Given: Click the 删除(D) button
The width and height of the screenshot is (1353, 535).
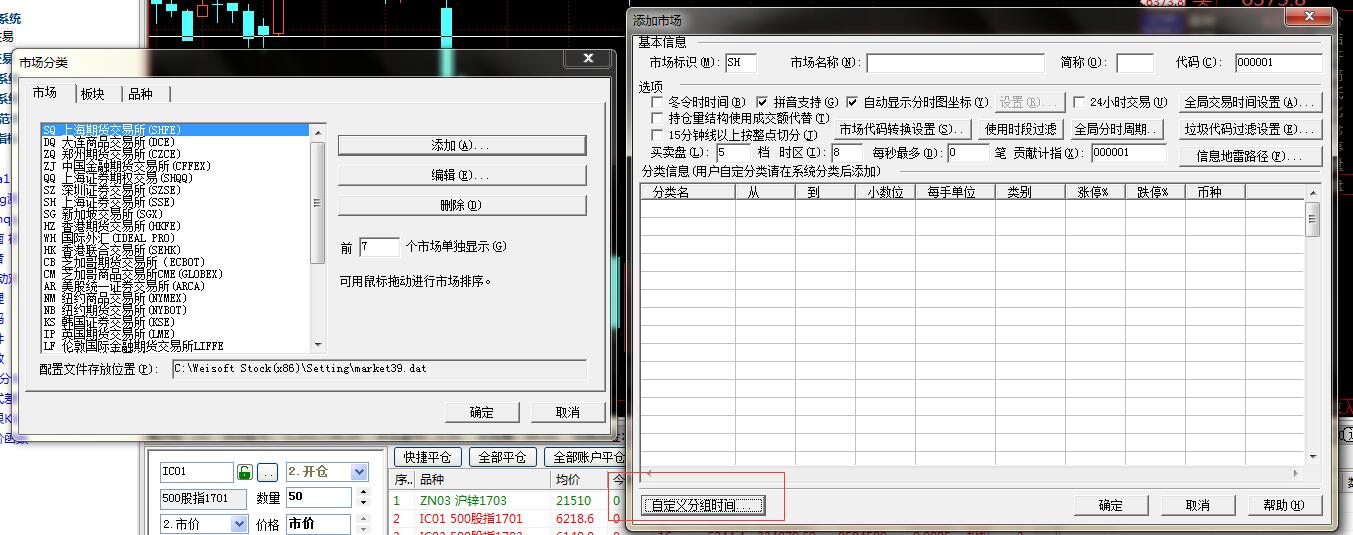Looking at the screenshot, I should [x=461, y=205].
